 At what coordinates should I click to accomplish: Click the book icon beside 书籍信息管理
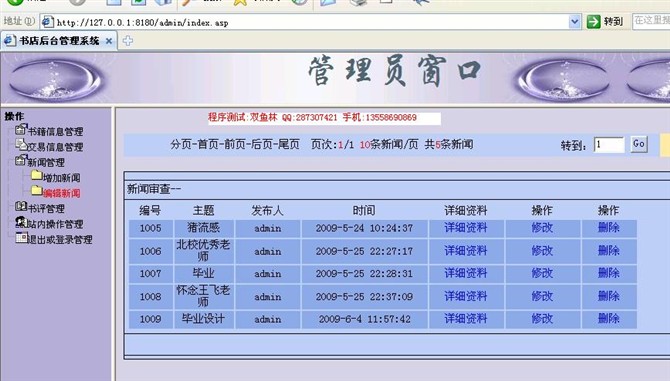click(21, 130)
